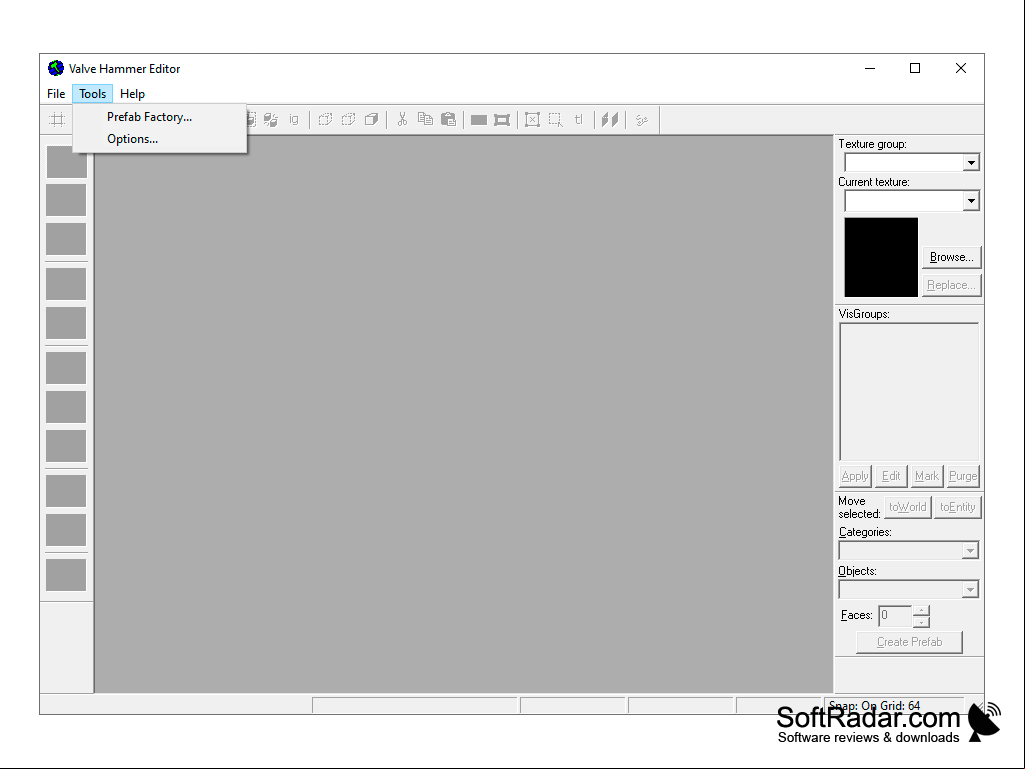Click the Browse... texture button

(951, 257)
